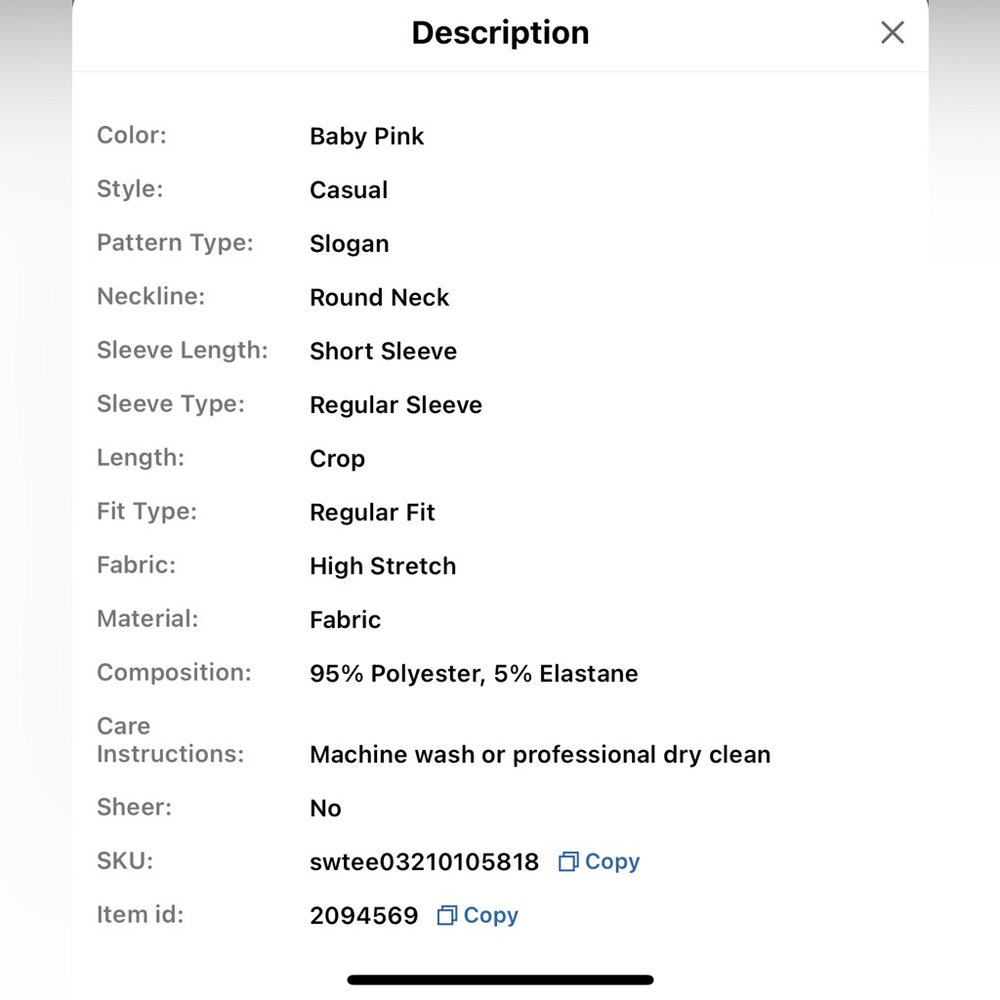Tap the Composition value 95% Polyester, 5% Elastane

coord(474,673)
